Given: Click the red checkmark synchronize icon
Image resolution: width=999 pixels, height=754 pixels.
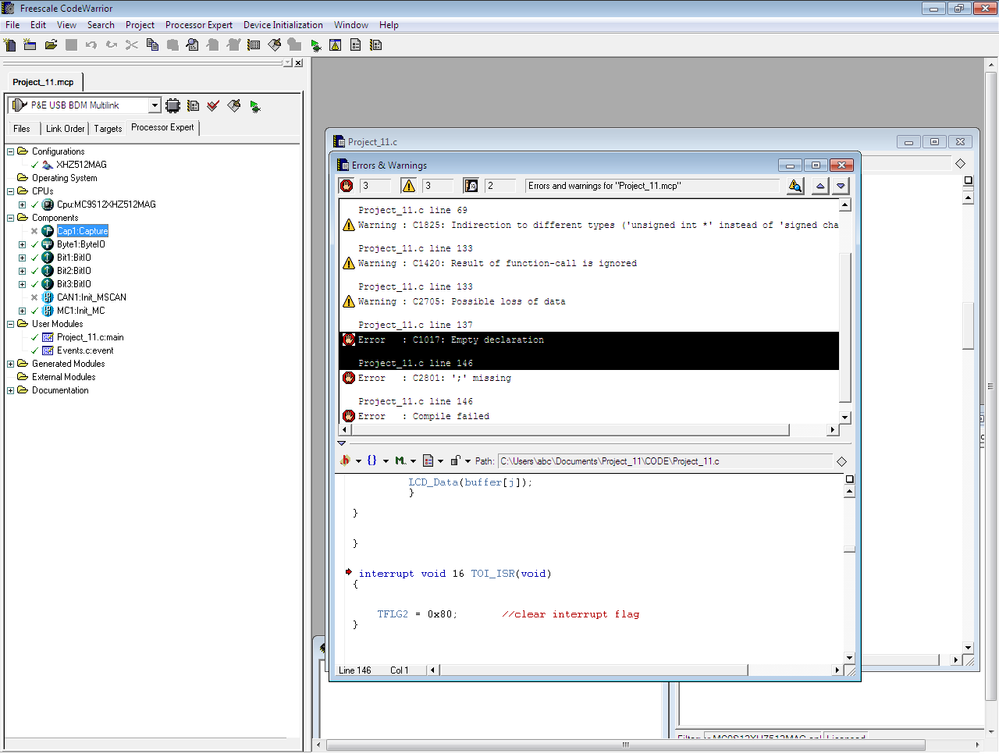Looking at the screenshot, I should (213, 105).
